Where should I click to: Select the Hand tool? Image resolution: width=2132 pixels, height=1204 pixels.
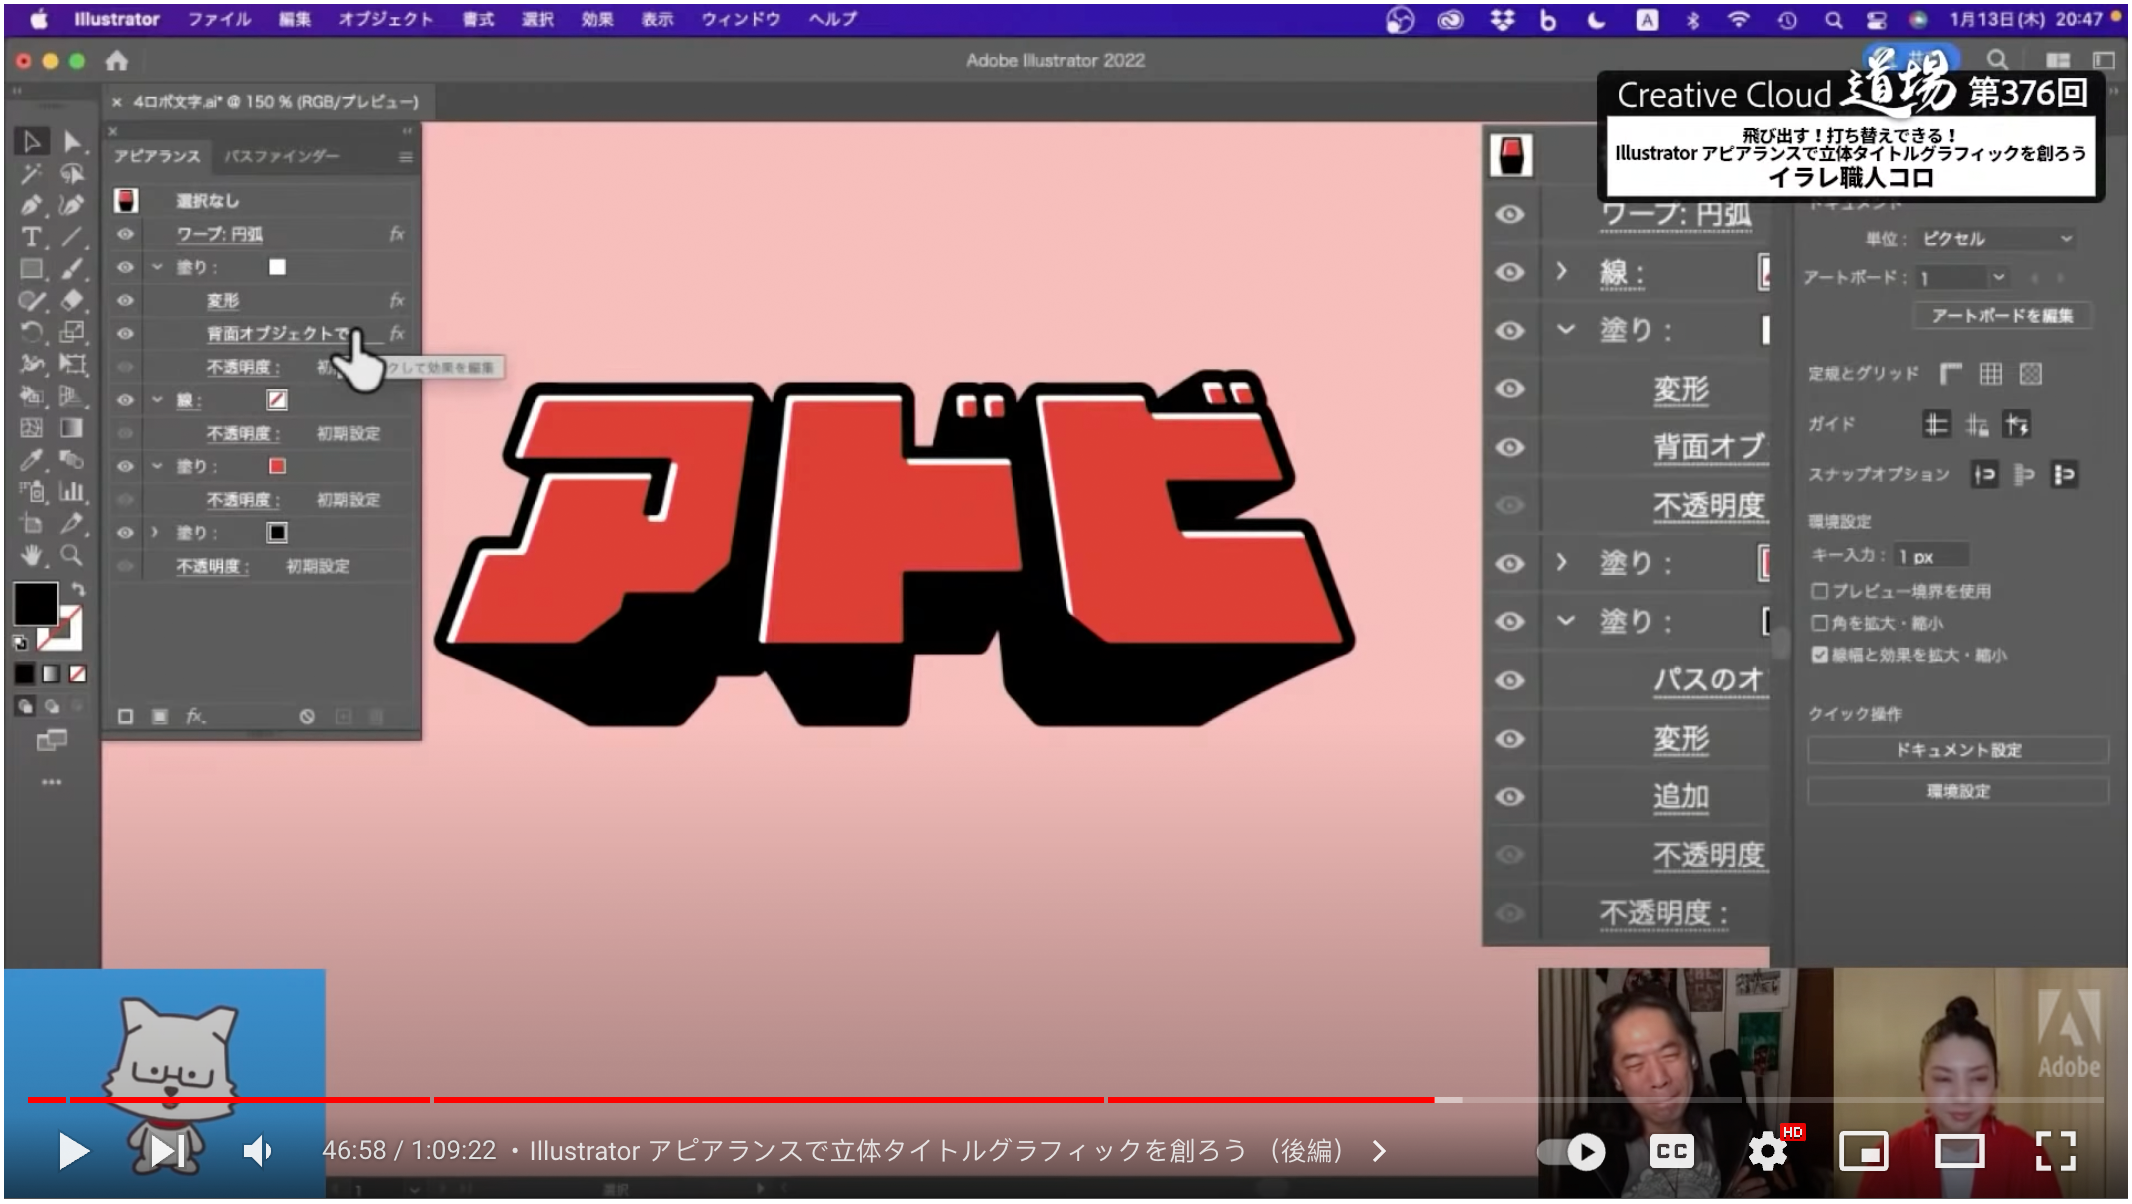[x=32, y=550]
